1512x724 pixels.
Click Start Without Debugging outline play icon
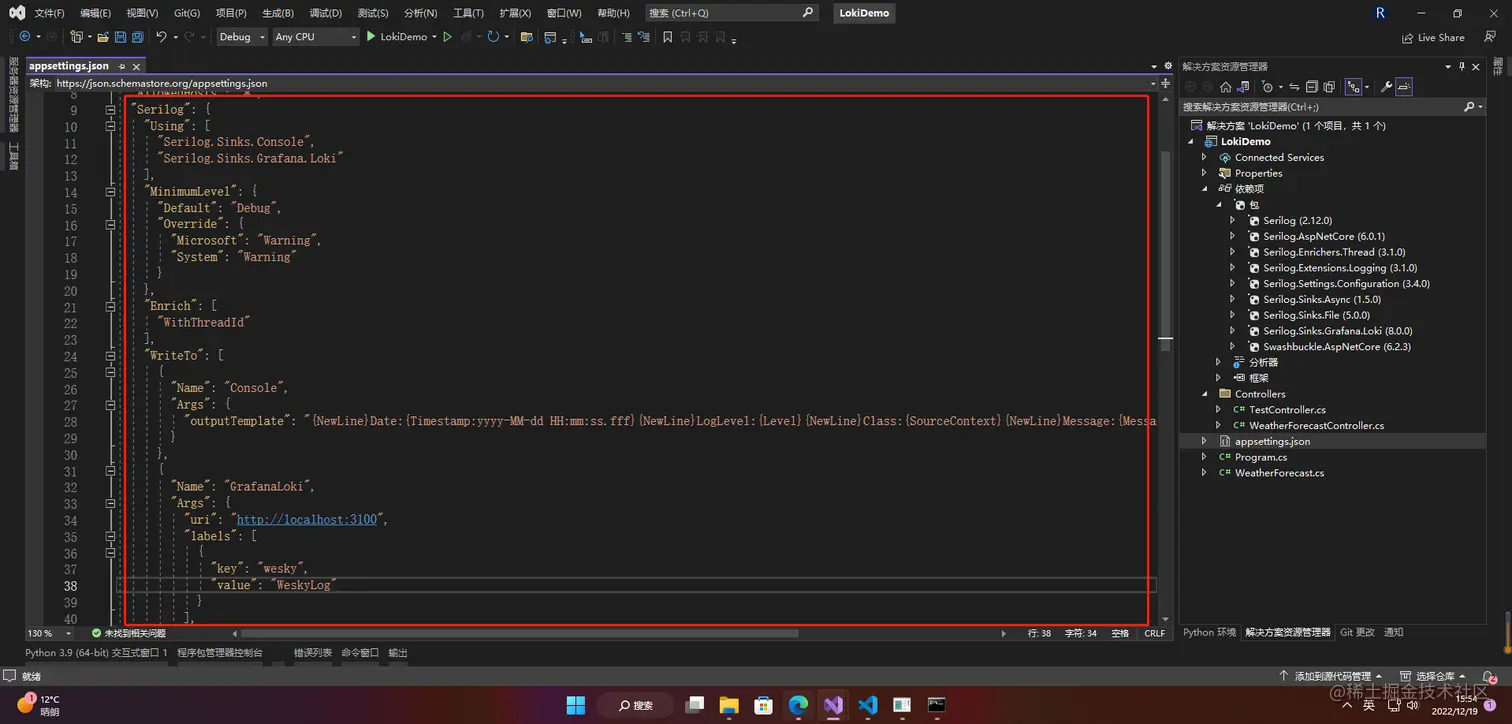coord(448,37)
